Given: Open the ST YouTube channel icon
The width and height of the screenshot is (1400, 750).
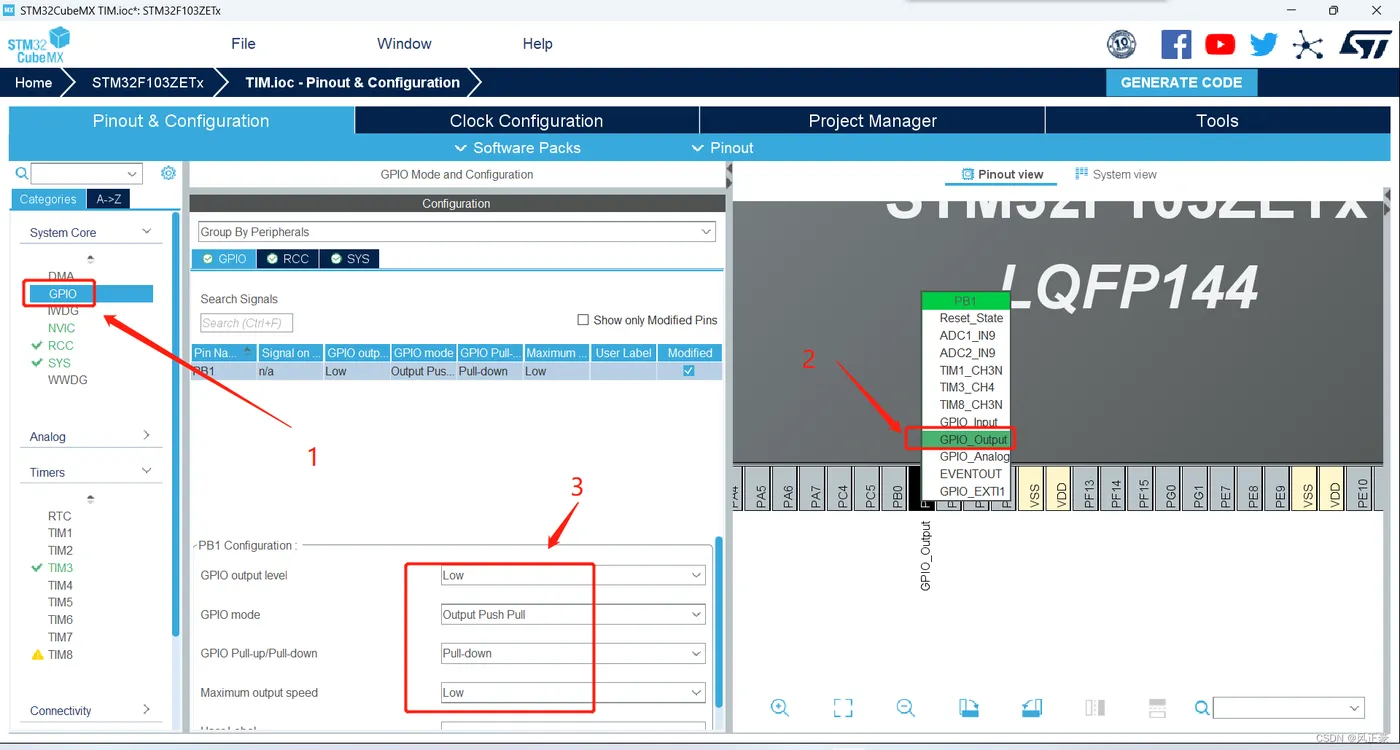Looking at the screenshot, I should tap(1220, 44).
